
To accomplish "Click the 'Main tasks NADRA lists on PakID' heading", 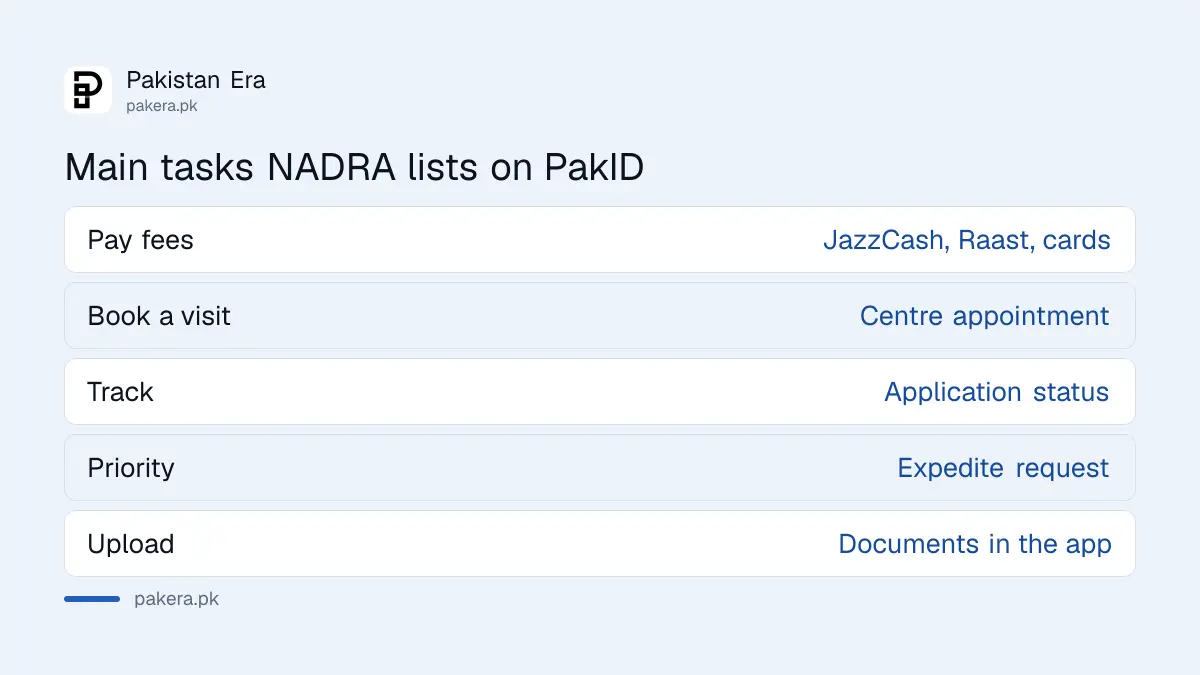I will tap(354, 167).
